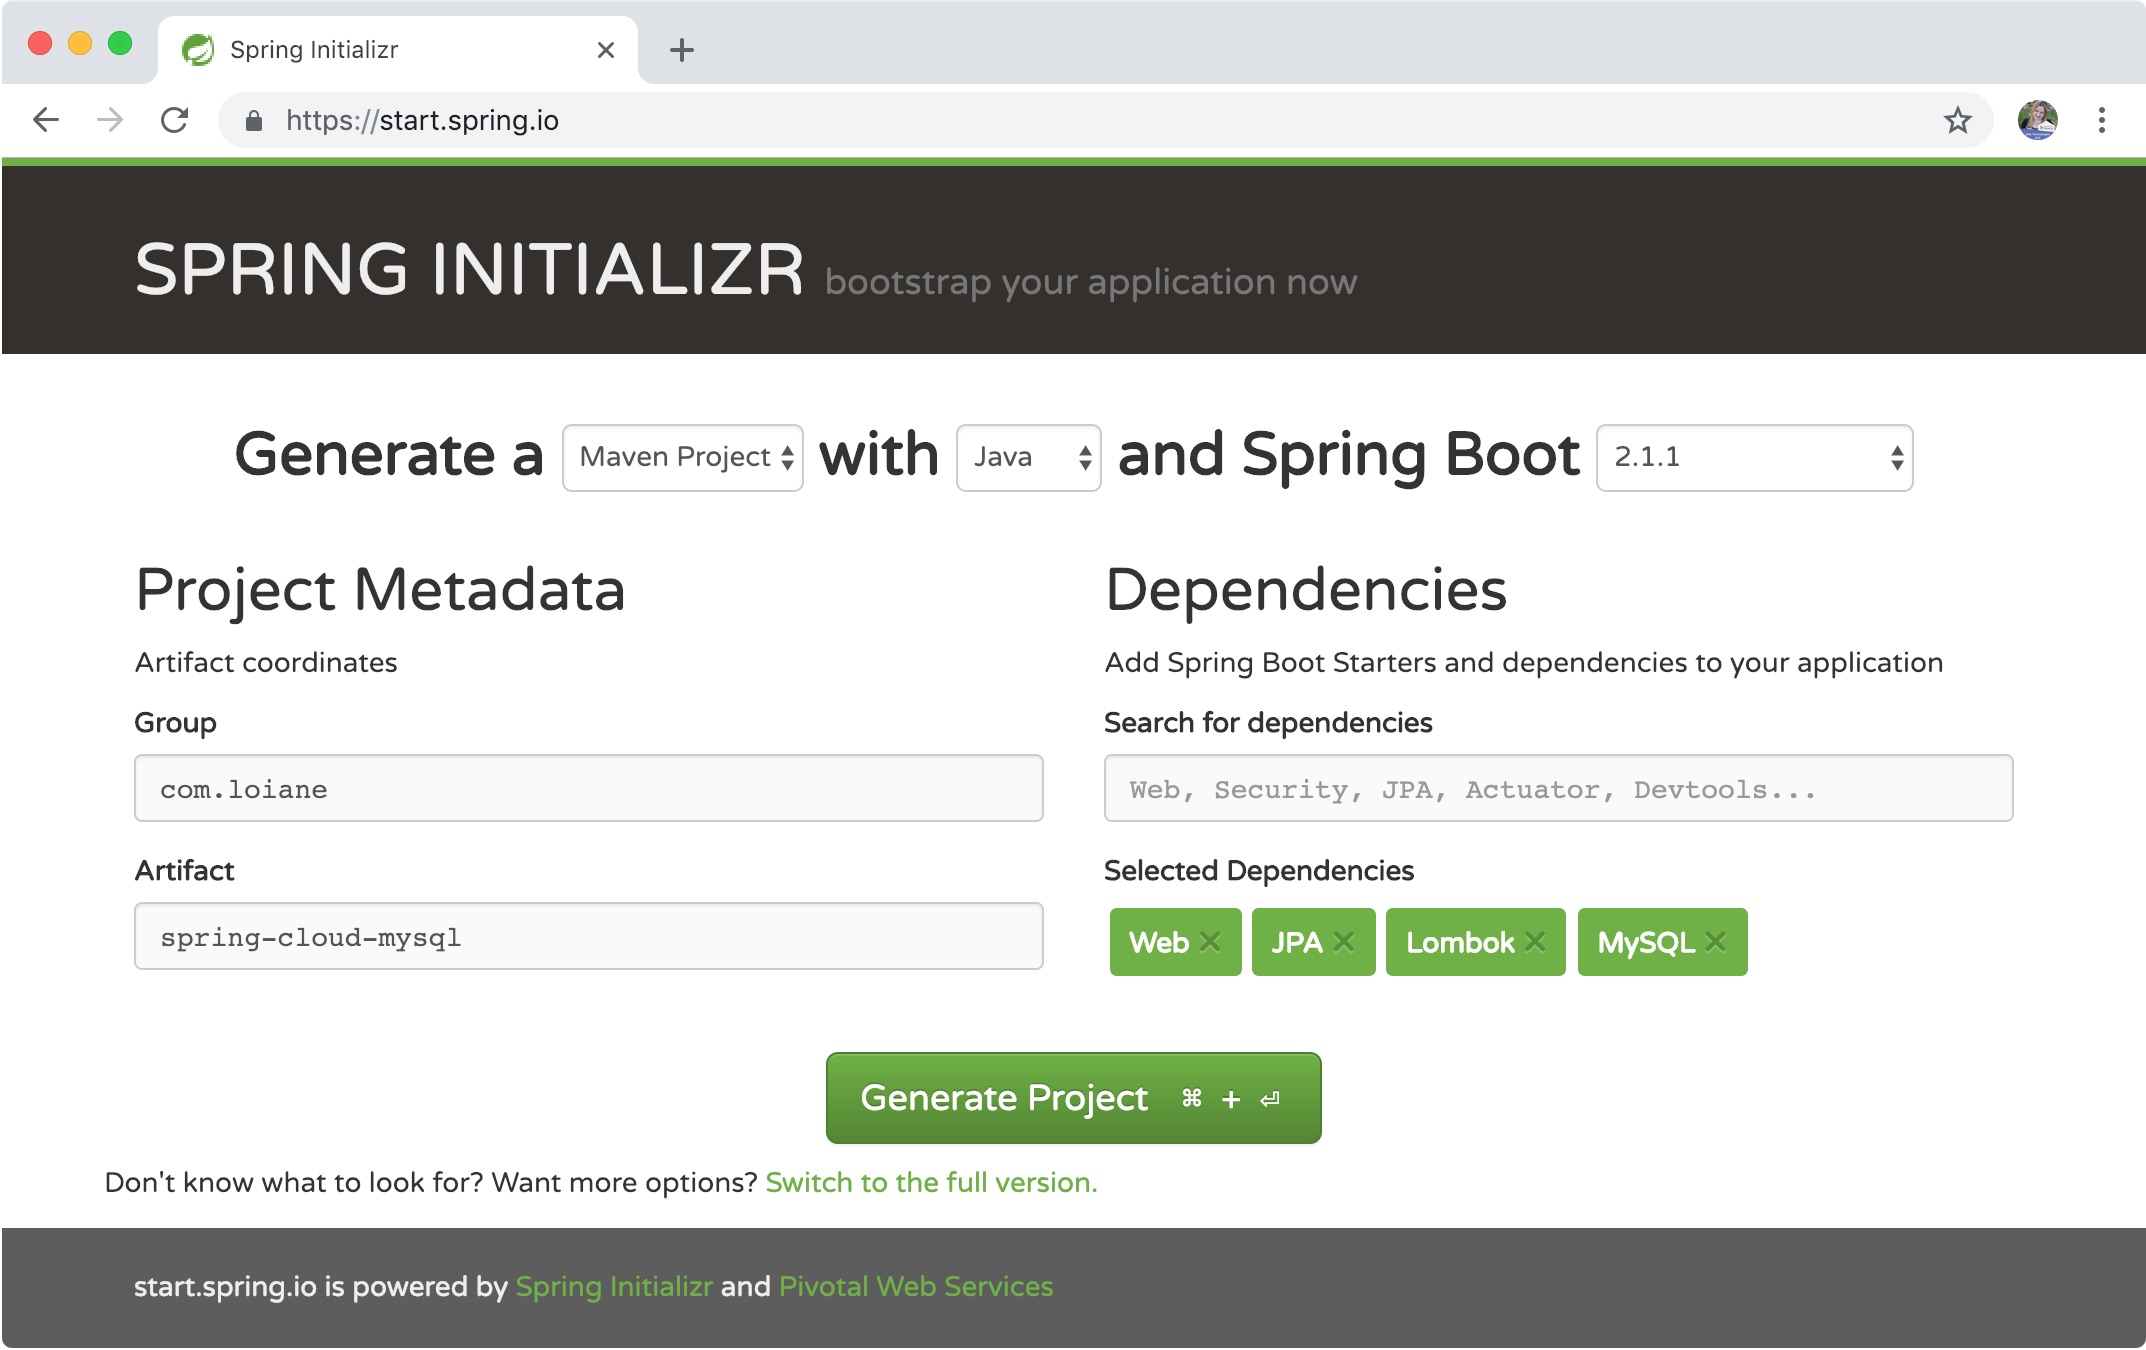Remove the Lombok dependency tag

pos(1536,941)
